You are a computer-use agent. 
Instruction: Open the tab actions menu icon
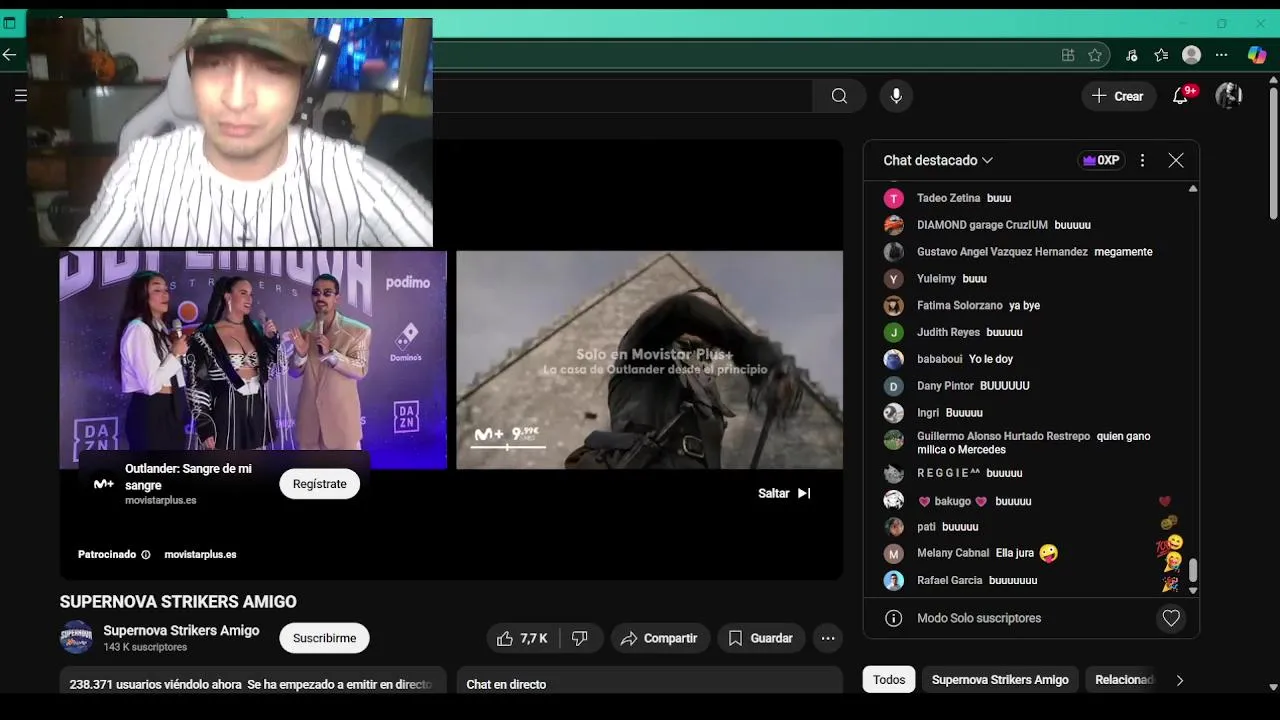[10, 23]
